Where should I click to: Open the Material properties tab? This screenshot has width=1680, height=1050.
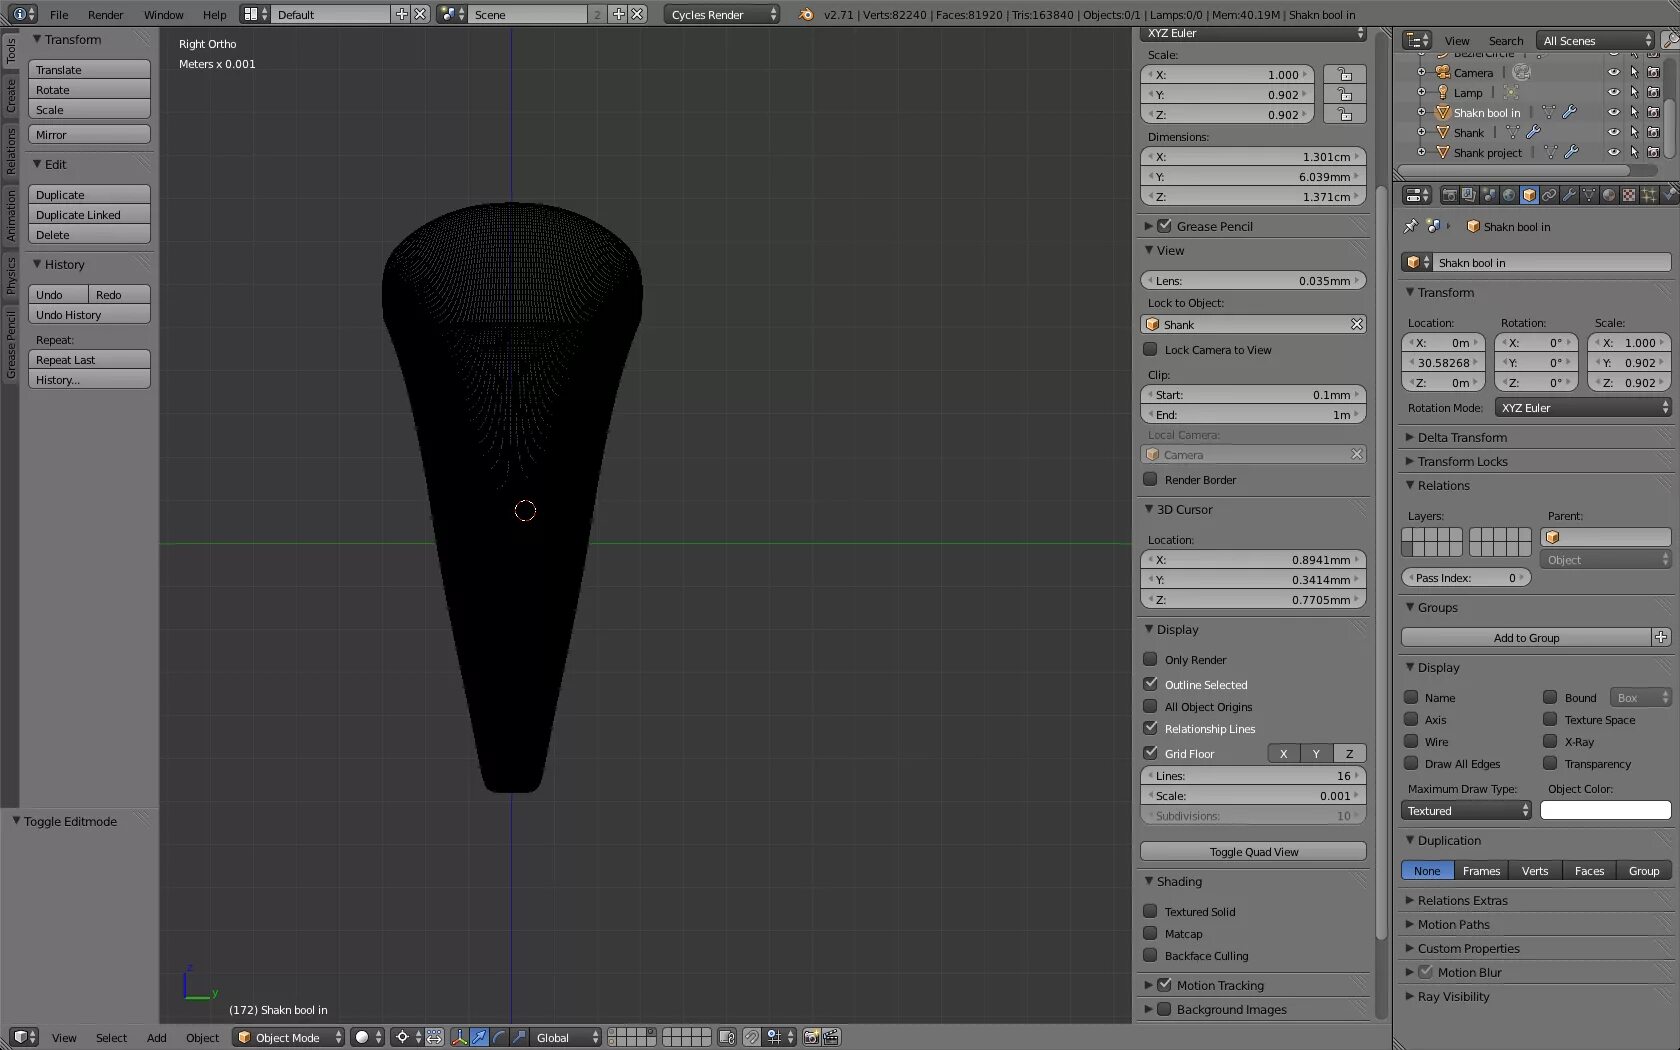pos(1609,195)
